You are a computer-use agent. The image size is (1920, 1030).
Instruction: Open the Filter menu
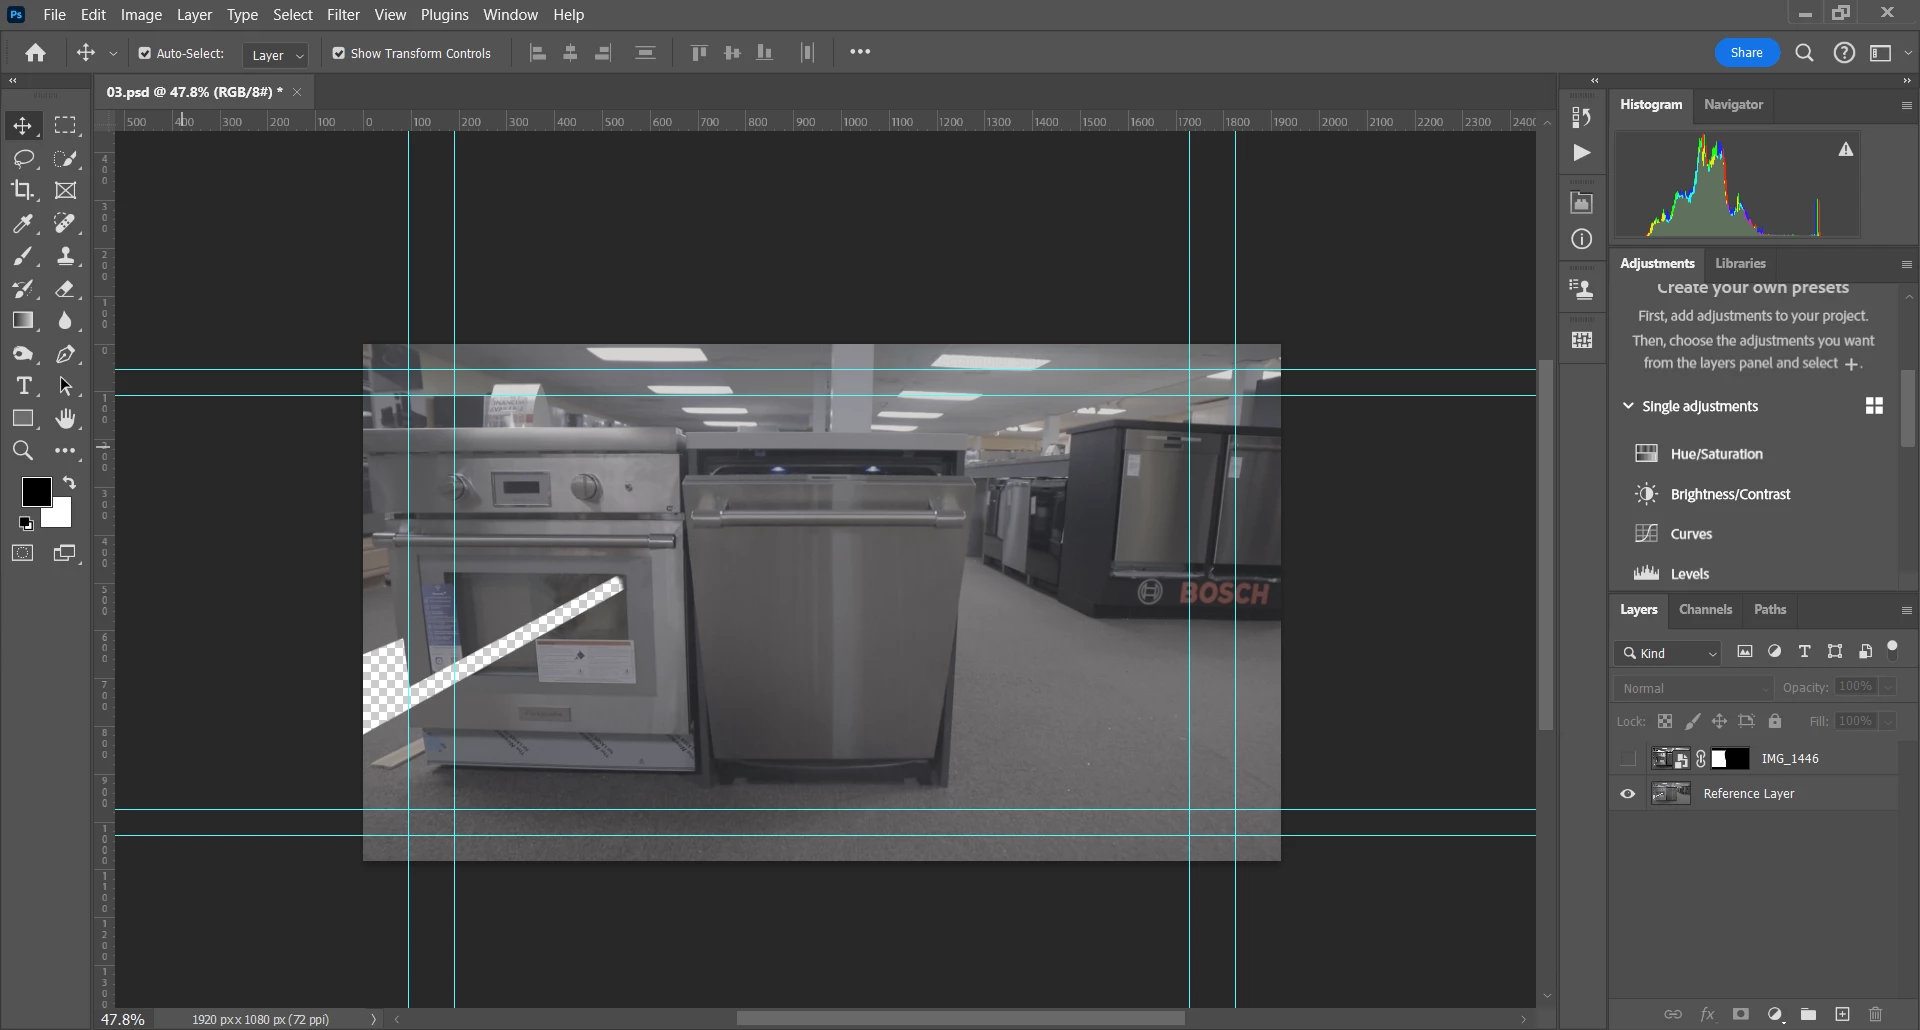(x=343, y=15)
